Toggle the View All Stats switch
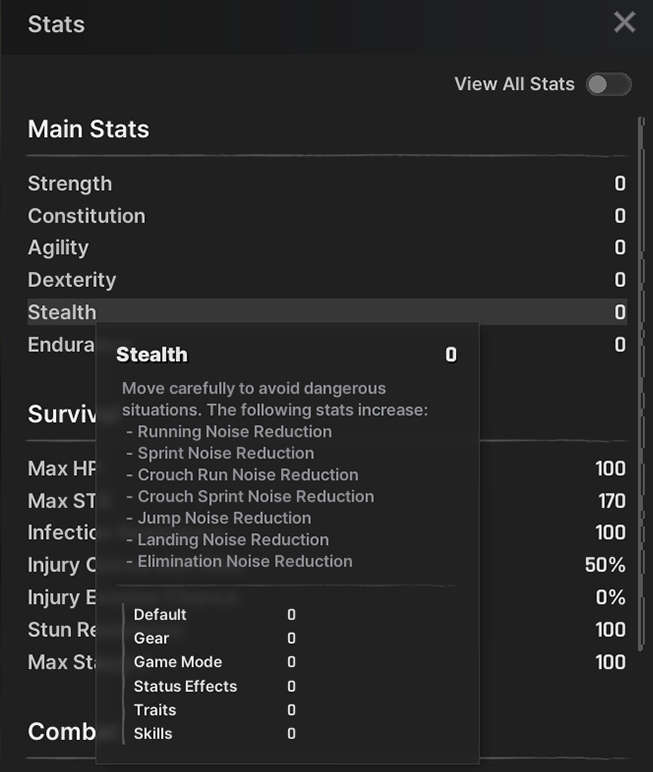 (609, 84)
